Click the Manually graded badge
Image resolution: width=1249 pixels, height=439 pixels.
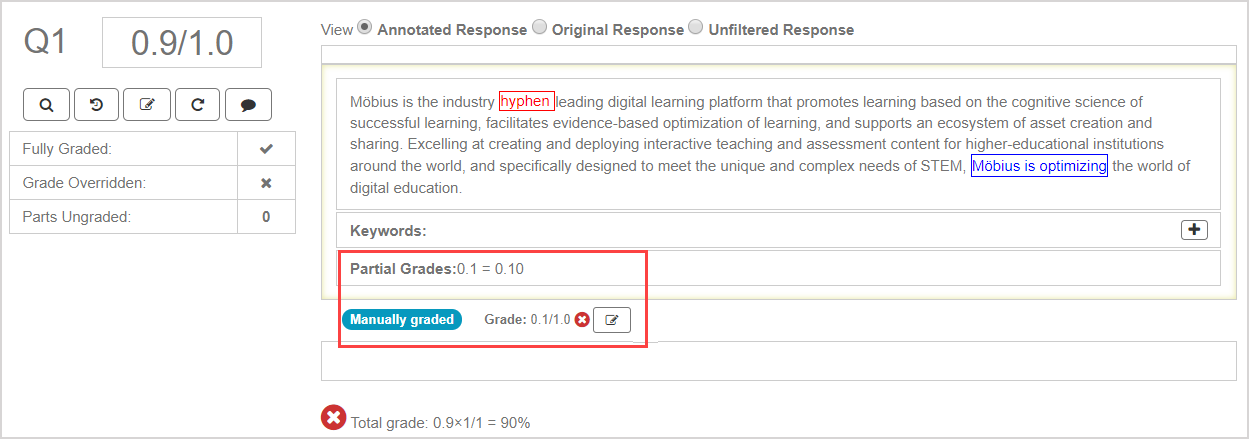(x=402, y=320)
